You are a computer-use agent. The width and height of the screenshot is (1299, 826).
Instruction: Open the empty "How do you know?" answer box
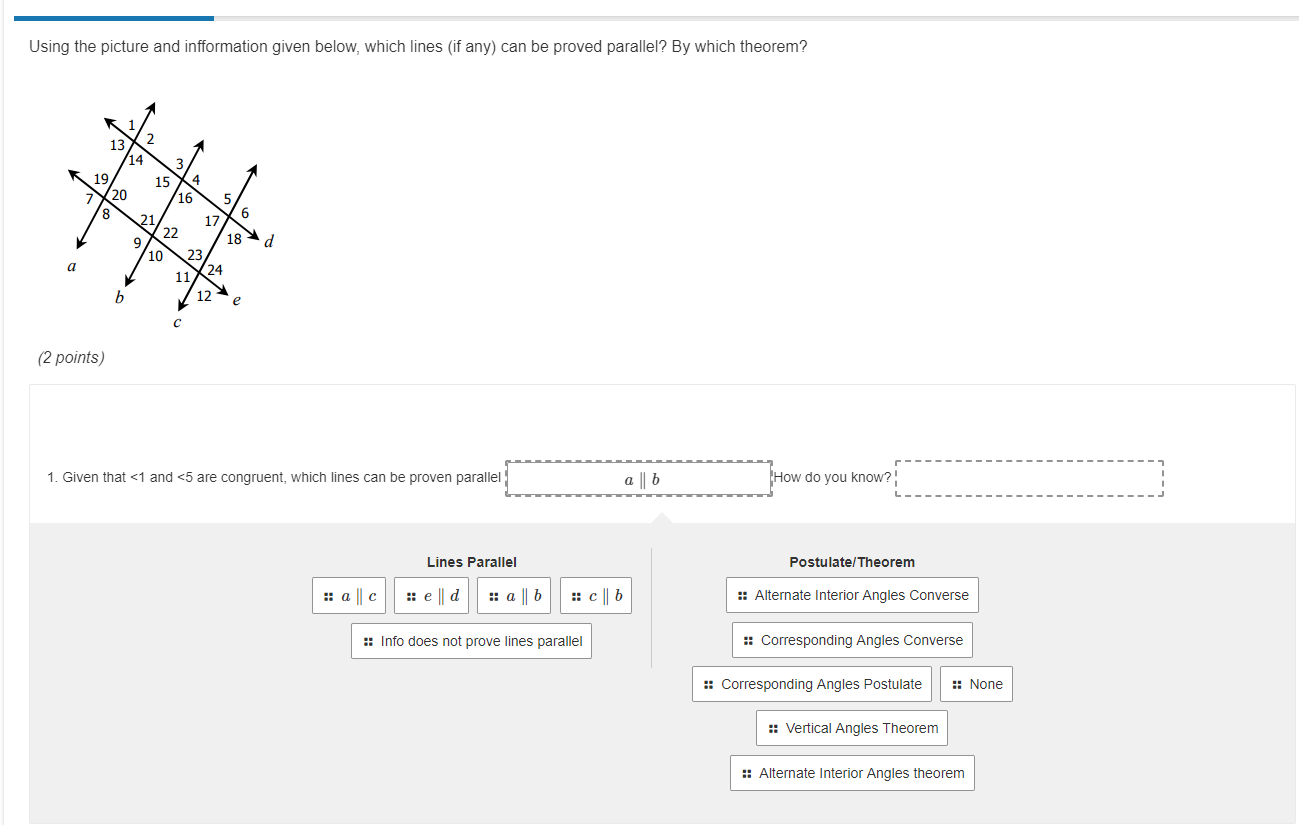point(1029,478)
